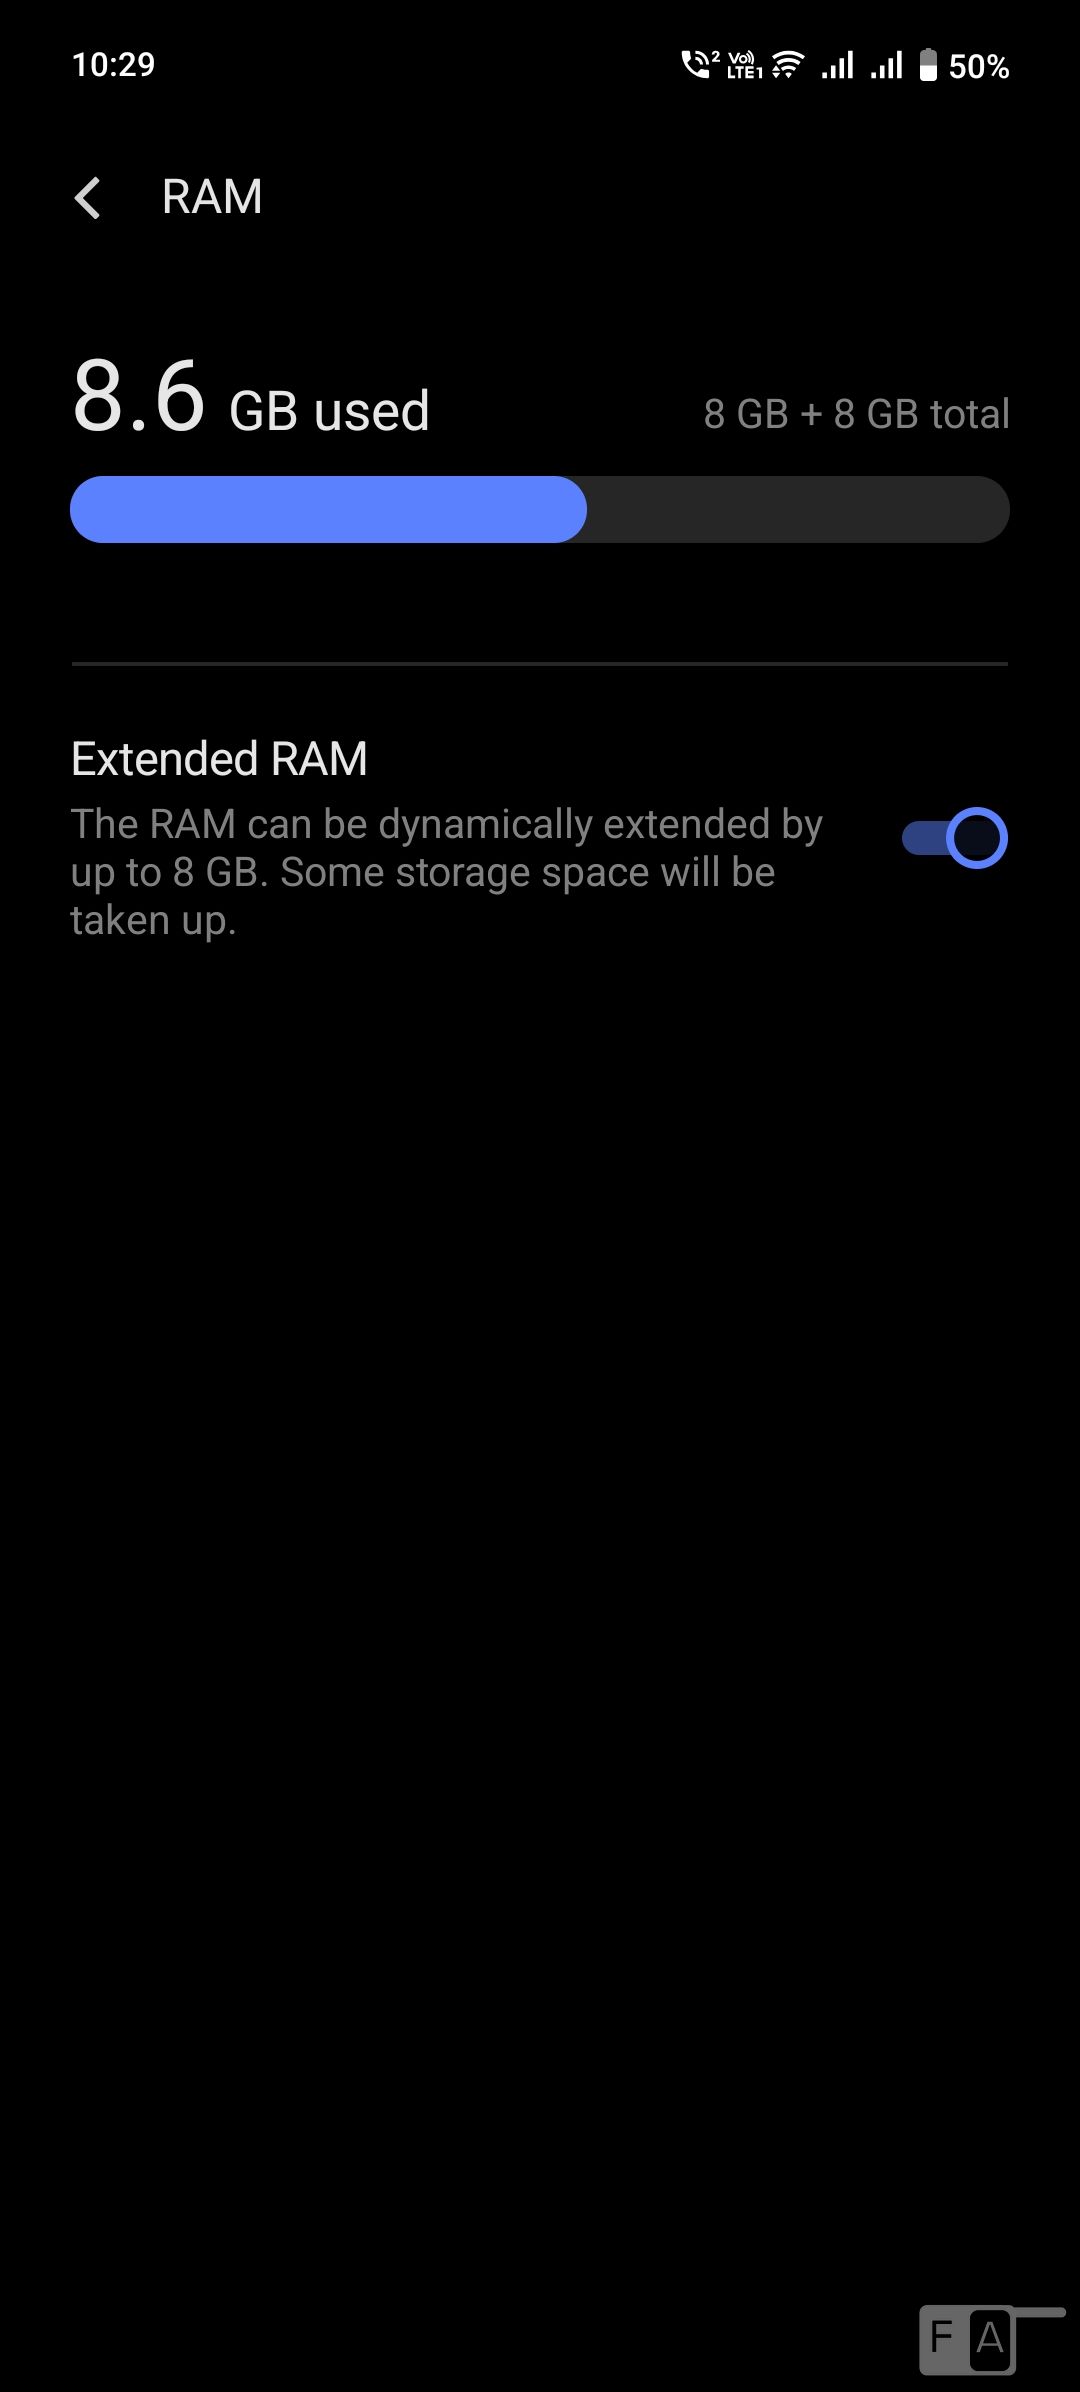Go back using the back arrow

88,197
